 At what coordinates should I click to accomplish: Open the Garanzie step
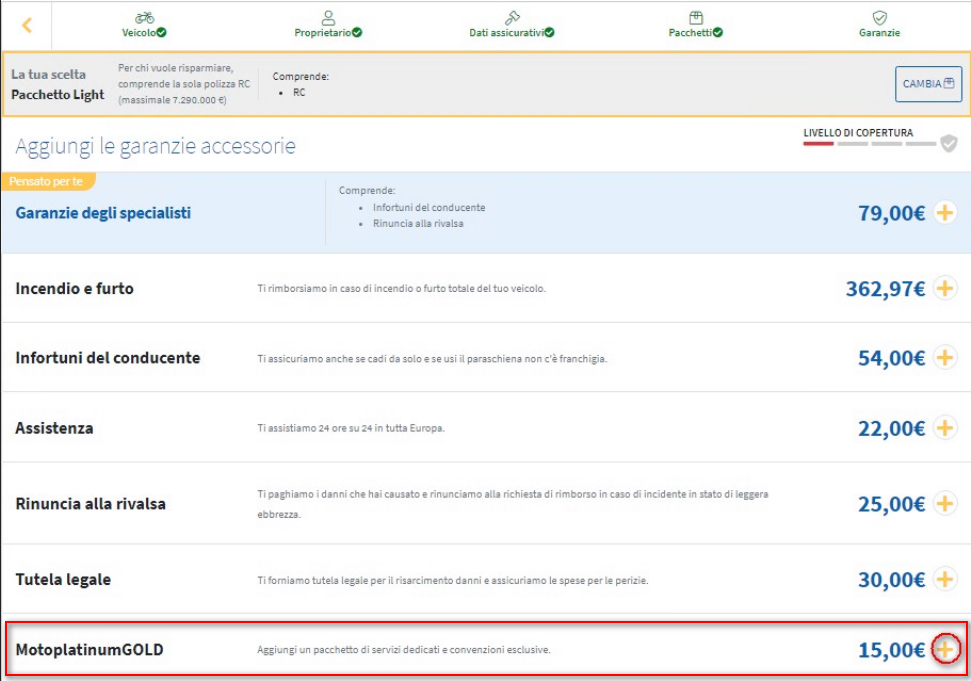[879, 25]
